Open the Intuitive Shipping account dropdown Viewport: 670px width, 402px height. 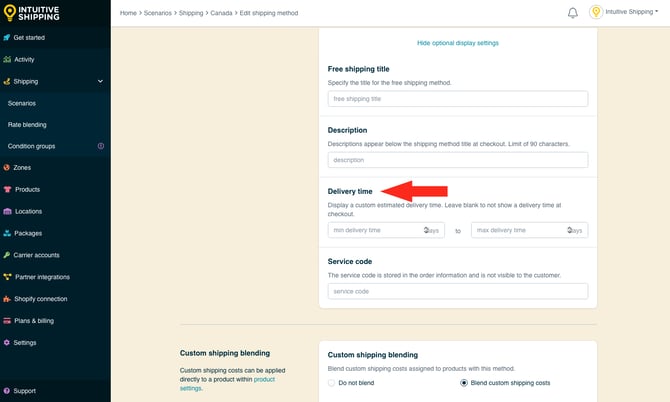[x=631, y=12]
